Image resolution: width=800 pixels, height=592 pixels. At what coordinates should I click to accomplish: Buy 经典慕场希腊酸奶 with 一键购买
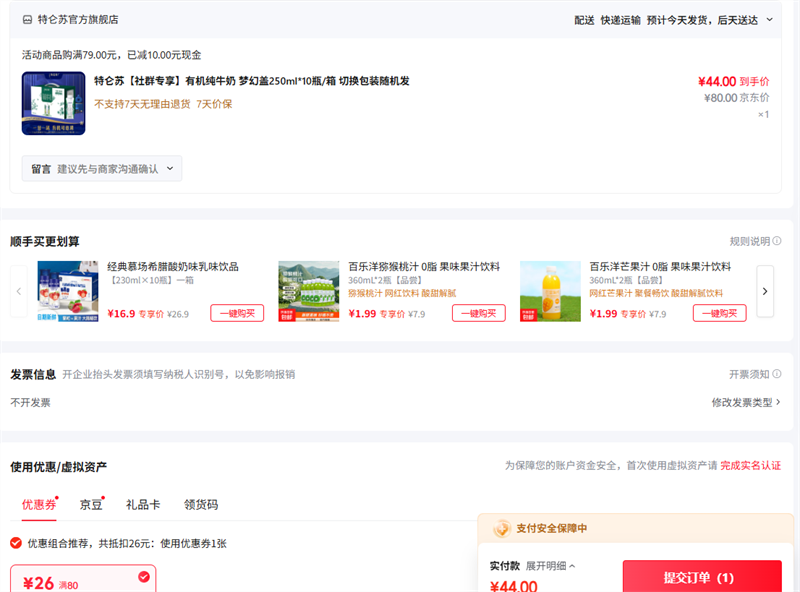click(237, 313)
